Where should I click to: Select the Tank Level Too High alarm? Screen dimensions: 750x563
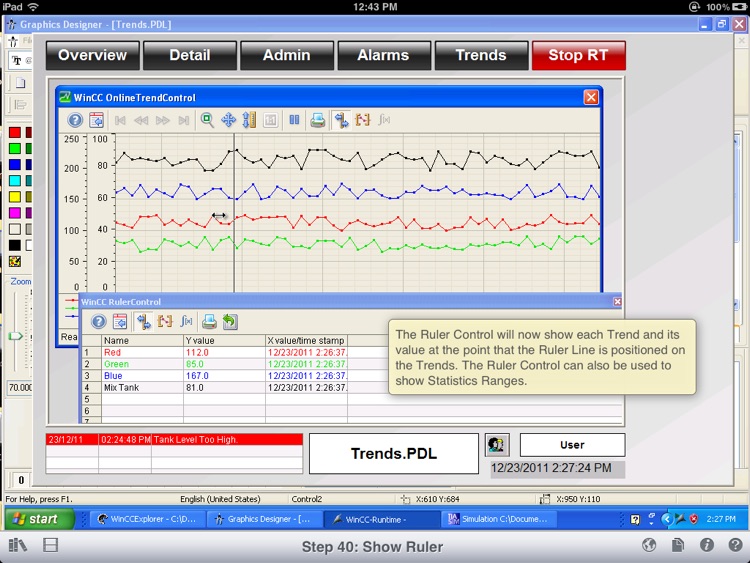pyautogui.click(x=174, y=440)
